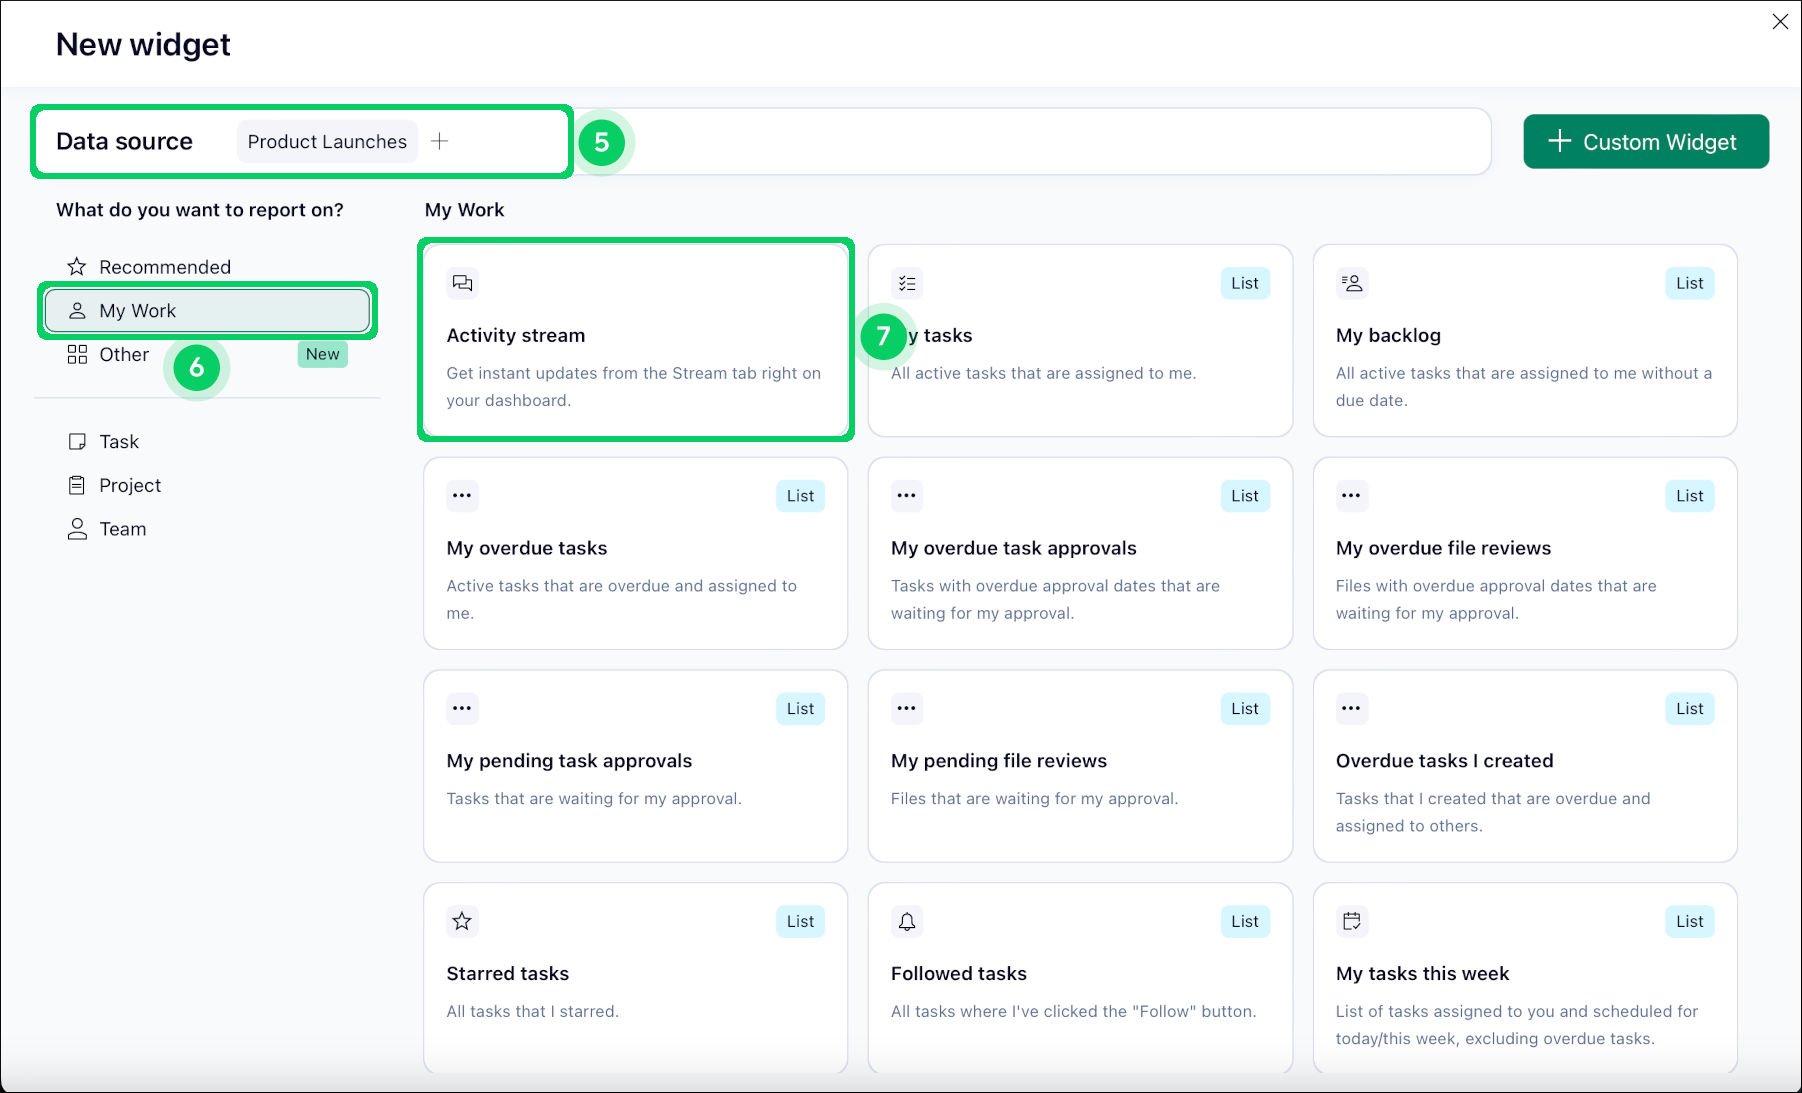The image size is (1802, 1093).
Task: Choose the Project report category
Action: (129, 486)
